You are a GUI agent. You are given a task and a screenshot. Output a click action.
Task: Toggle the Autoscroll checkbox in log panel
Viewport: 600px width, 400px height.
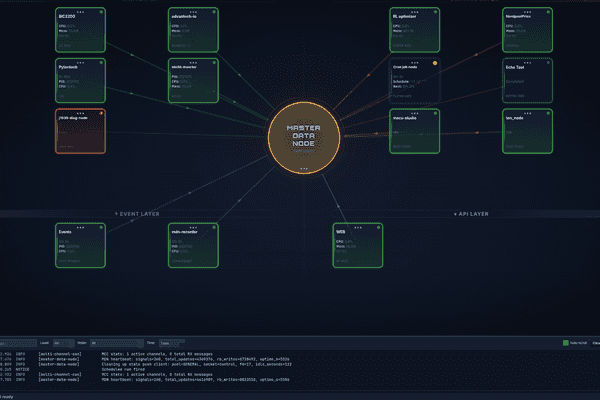[x=566, y=343]
